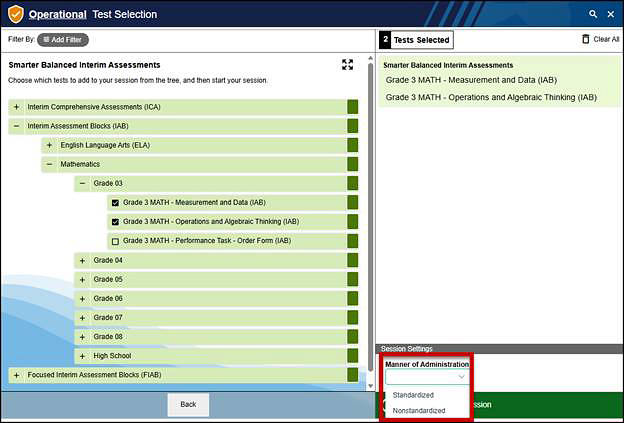Open the Manner of Administration dropdown
Viewport: 624px width, 423px height.
click(427, 377)
